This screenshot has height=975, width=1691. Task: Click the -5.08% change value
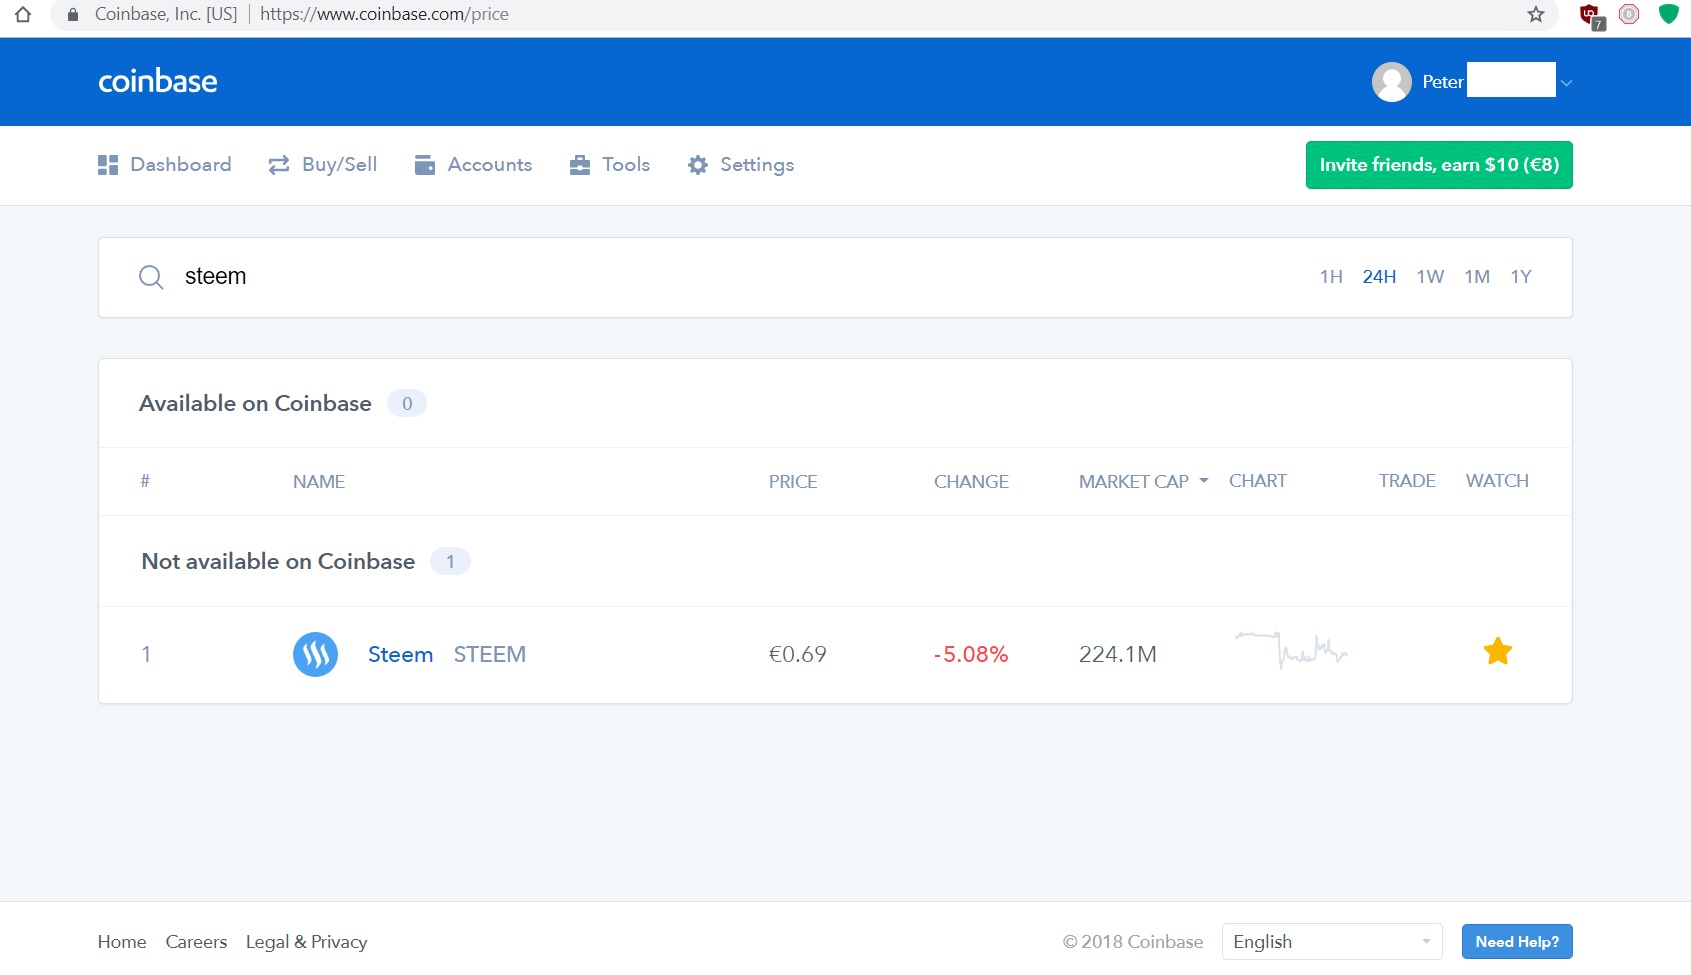pos(970,654)
